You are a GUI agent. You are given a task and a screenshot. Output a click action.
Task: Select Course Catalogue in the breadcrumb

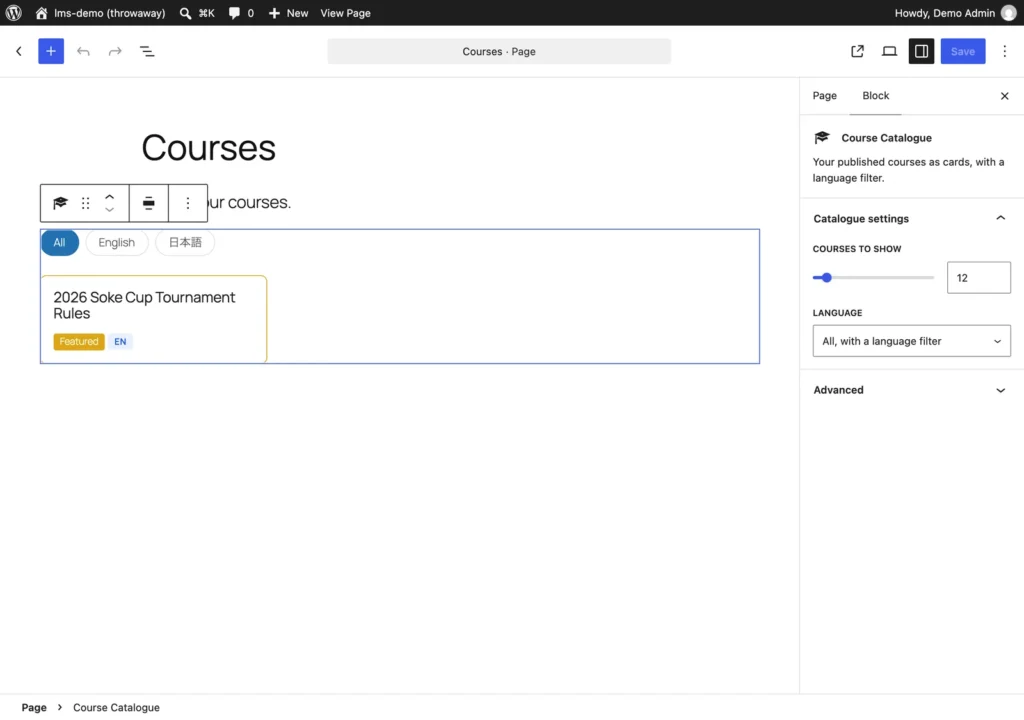(116, 708)
